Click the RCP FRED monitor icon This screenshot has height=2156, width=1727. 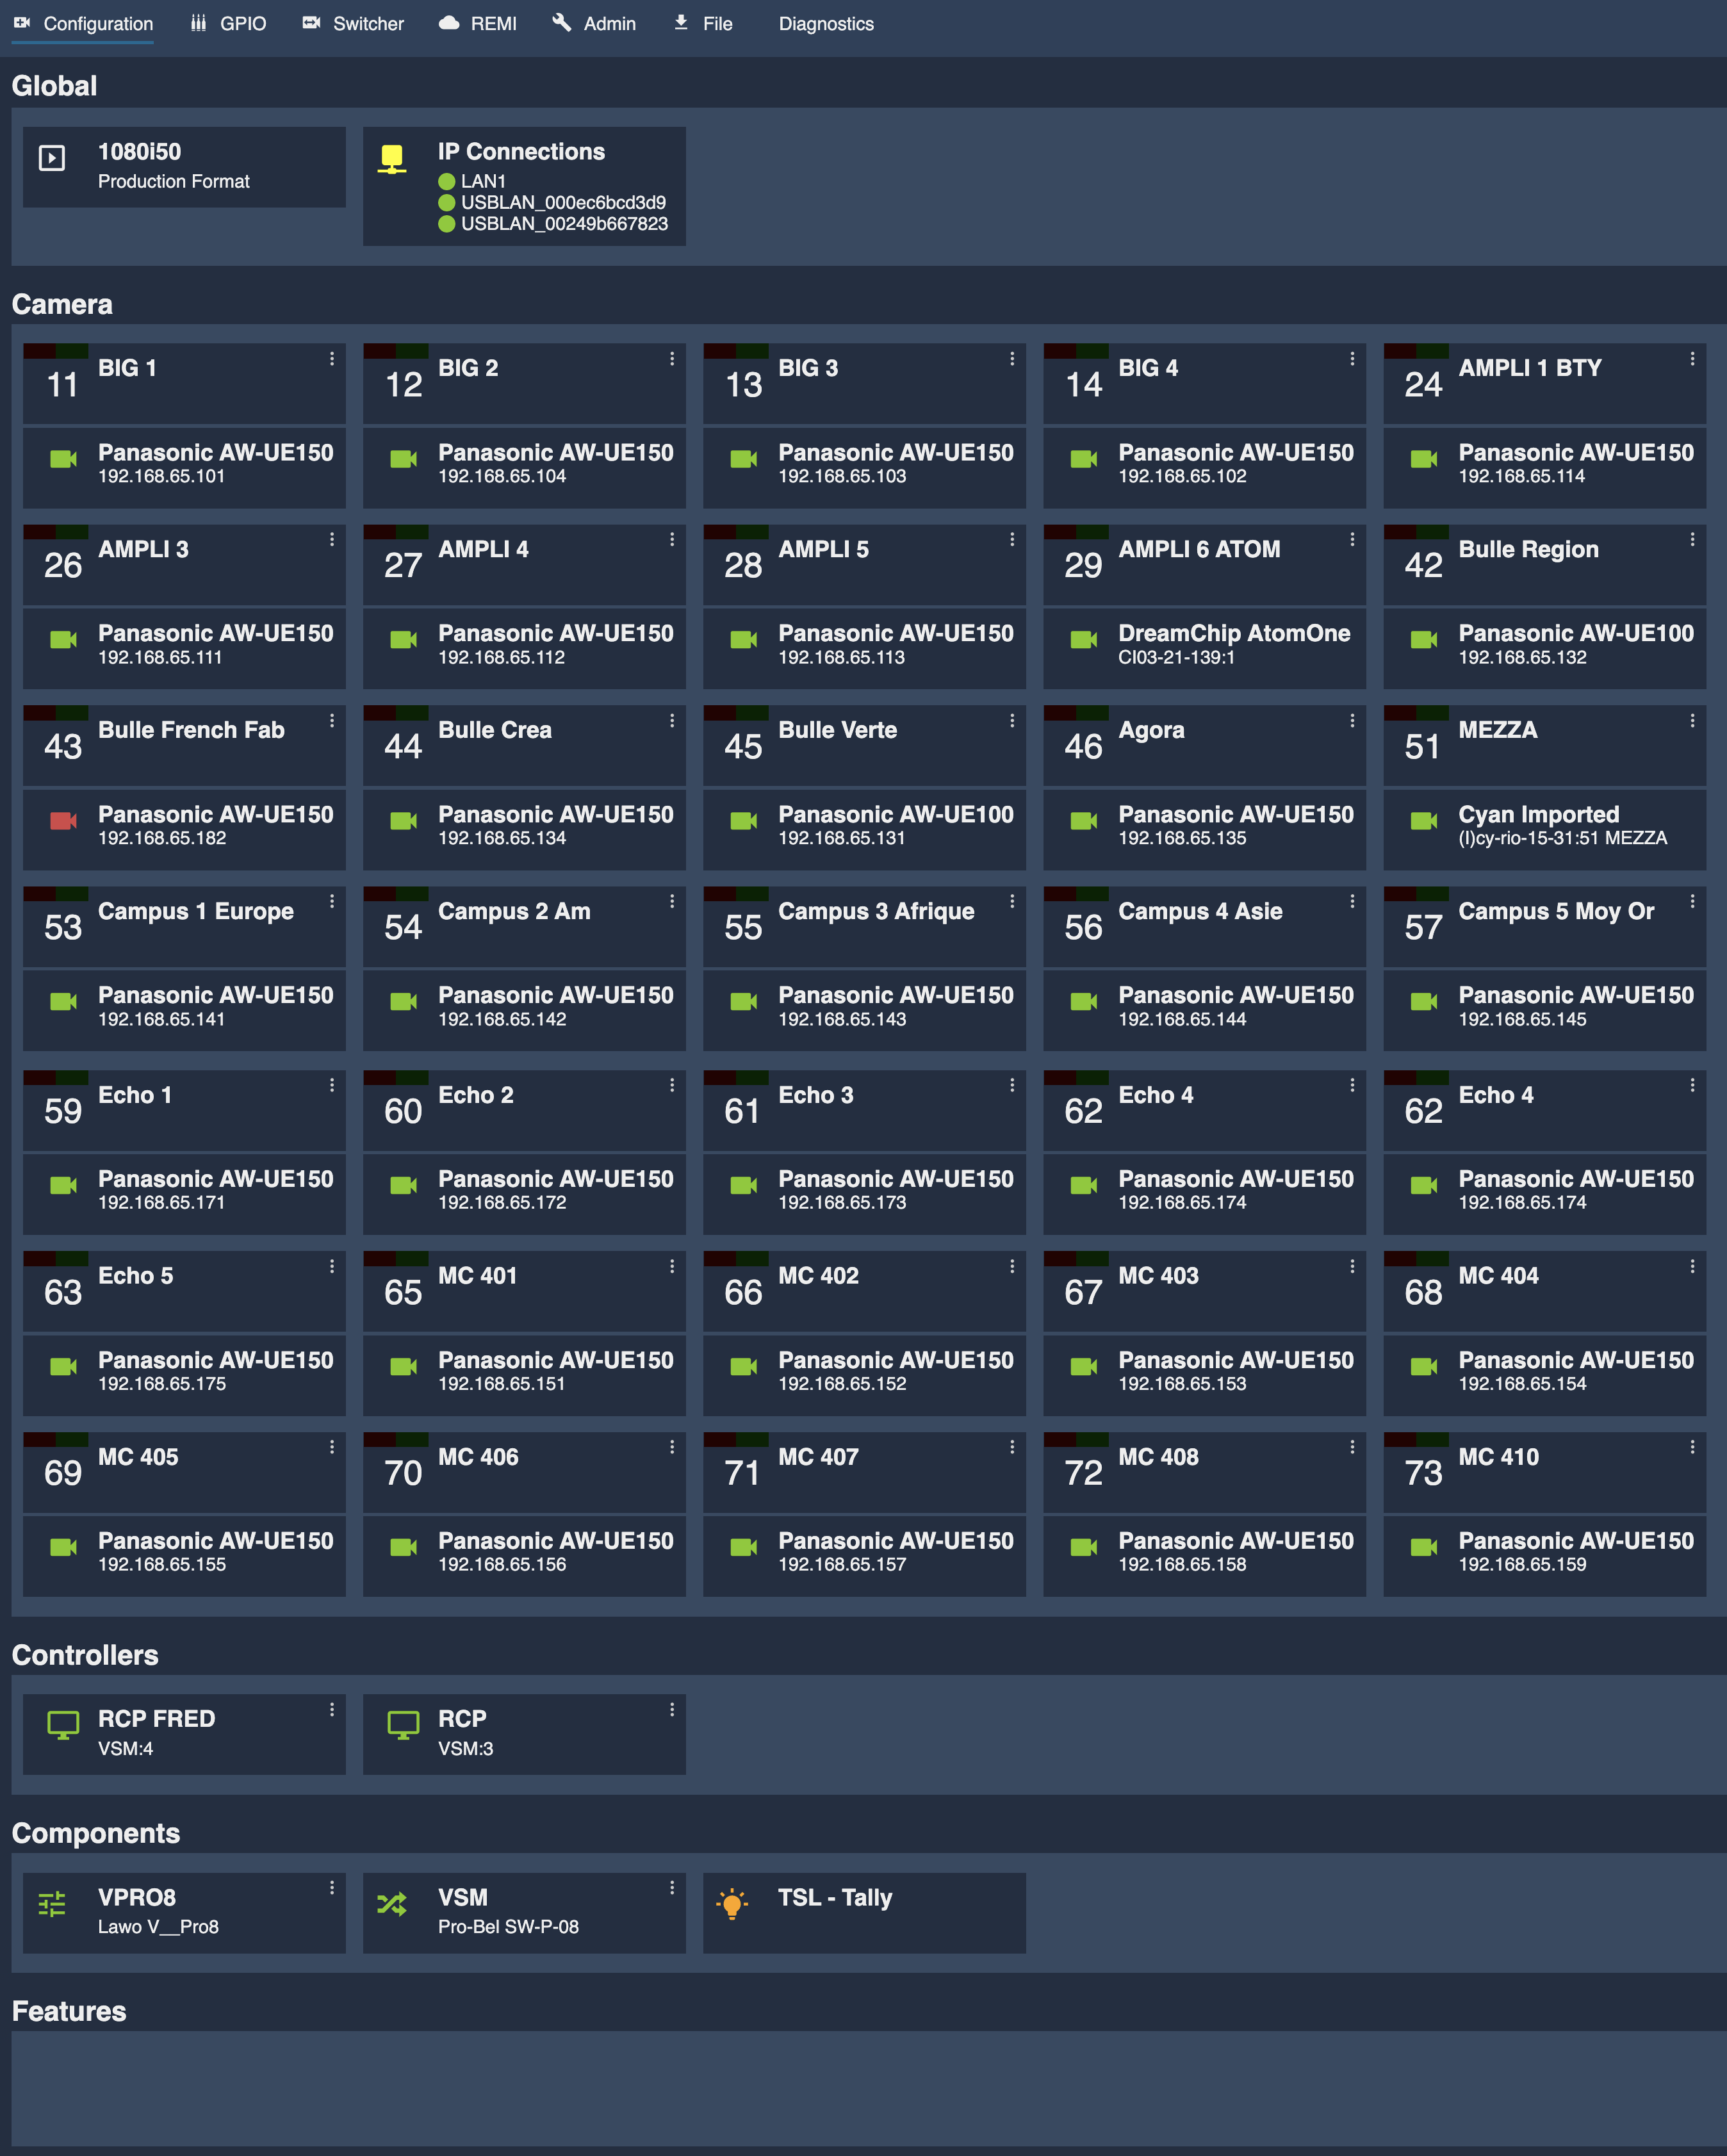click(x=63, y=1725)
